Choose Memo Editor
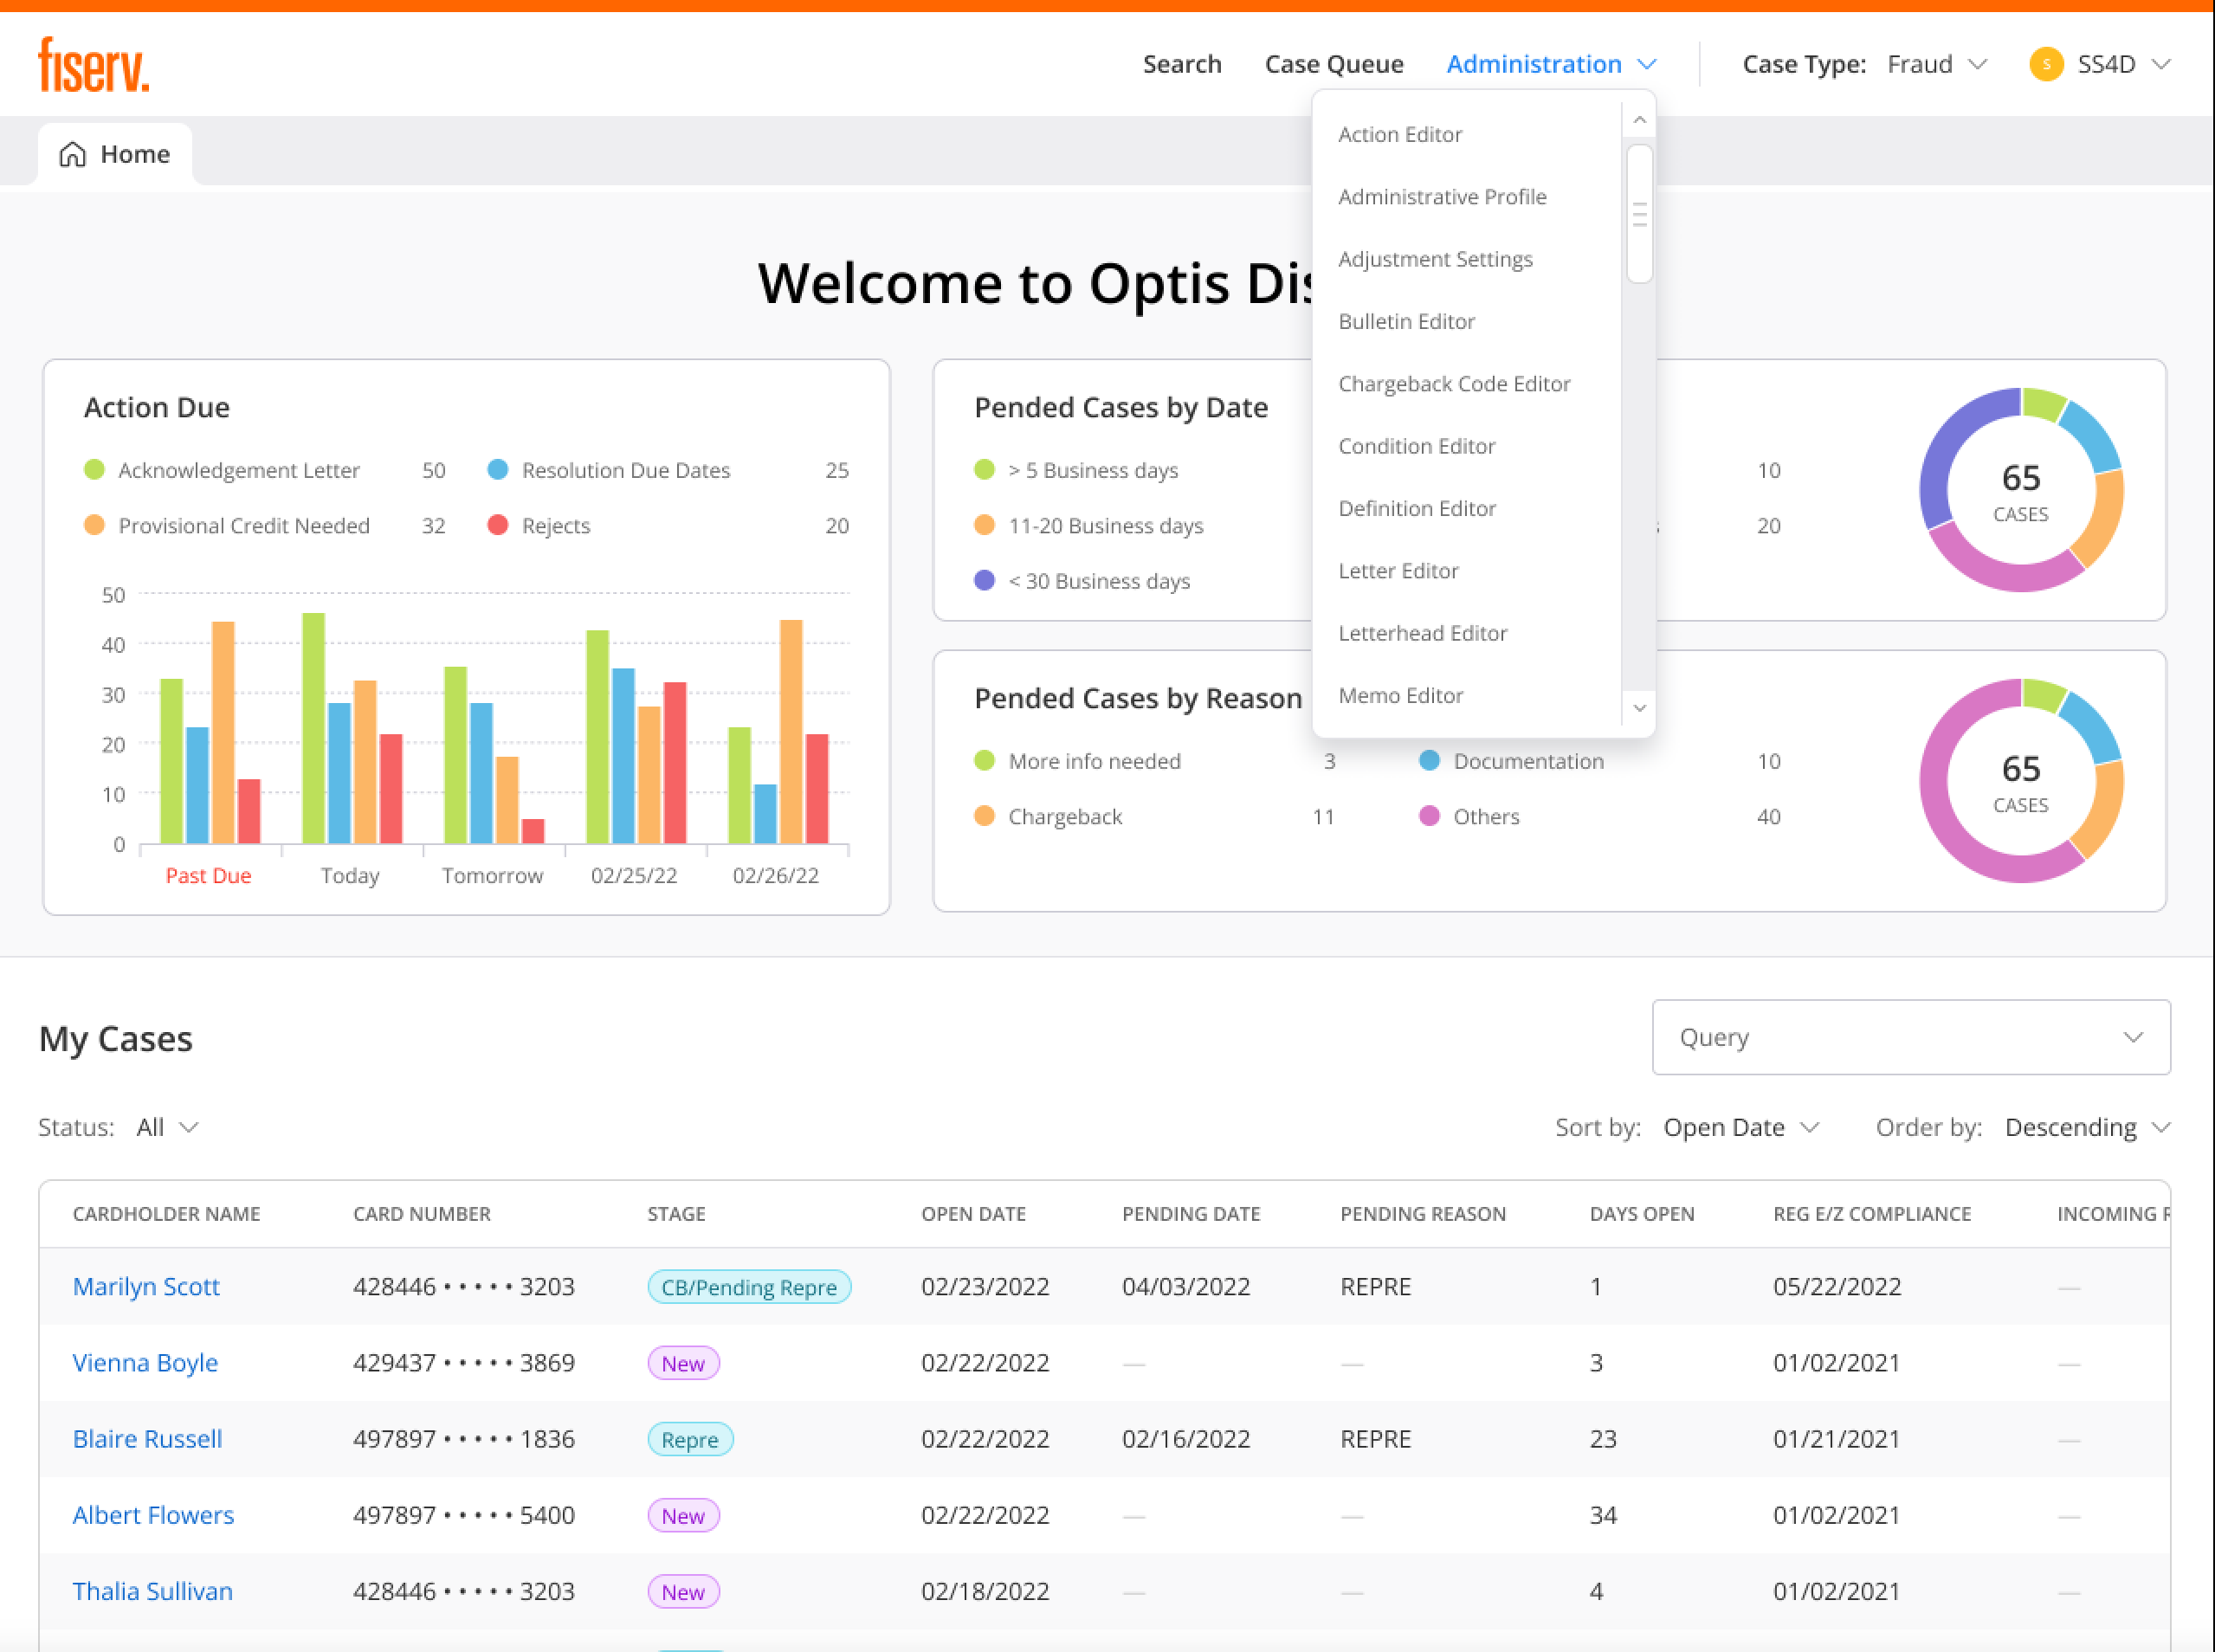 (x=1400, y=695)
